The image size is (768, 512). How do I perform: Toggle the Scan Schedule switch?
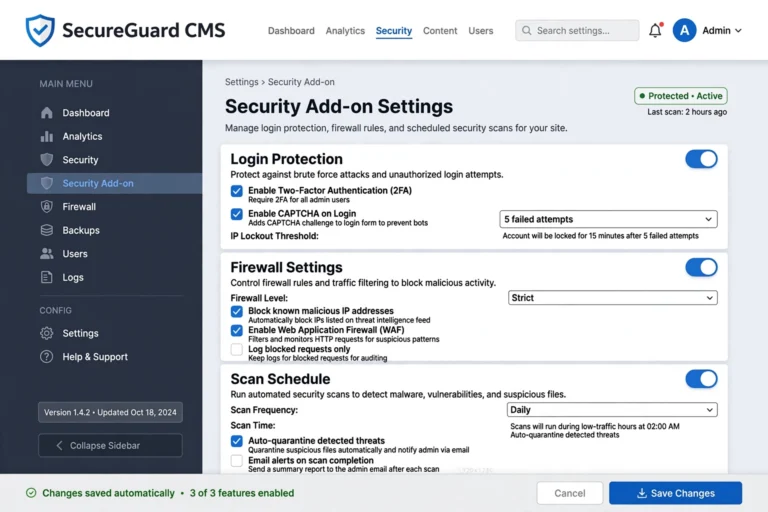[x=701, y=379]
